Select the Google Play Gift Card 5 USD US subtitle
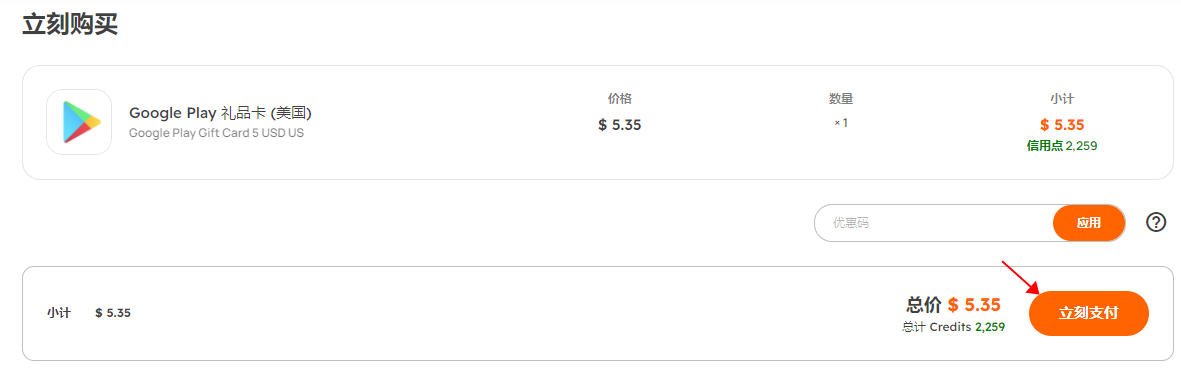This screenshot has height=371, width=1181. point(216,133)
